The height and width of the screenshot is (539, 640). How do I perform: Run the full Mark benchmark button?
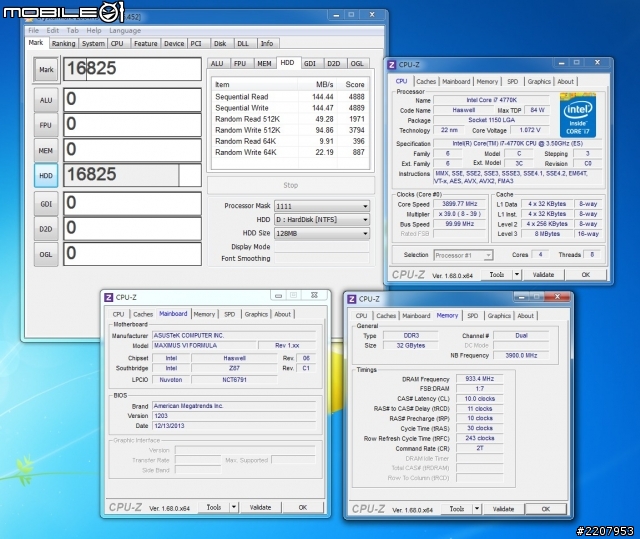click(46, 70)
